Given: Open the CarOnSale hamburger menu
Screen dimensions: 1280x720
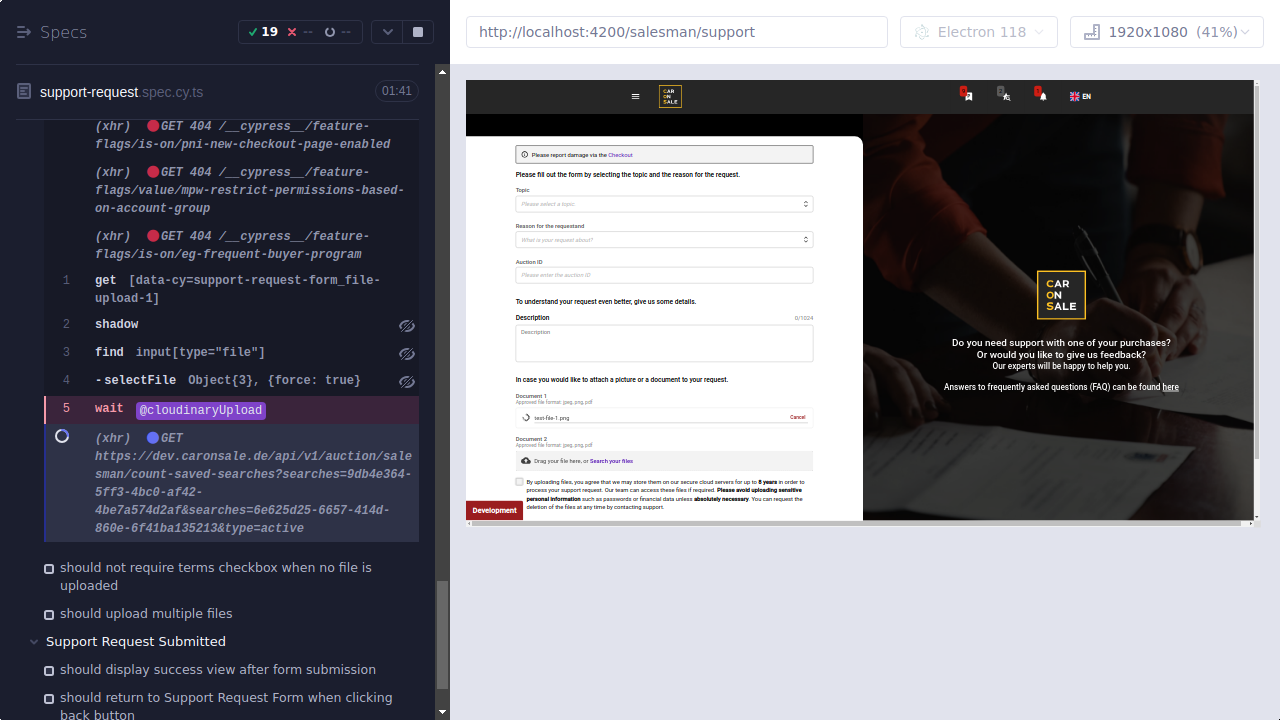Looking at the screenshot, I should (635, 96).
